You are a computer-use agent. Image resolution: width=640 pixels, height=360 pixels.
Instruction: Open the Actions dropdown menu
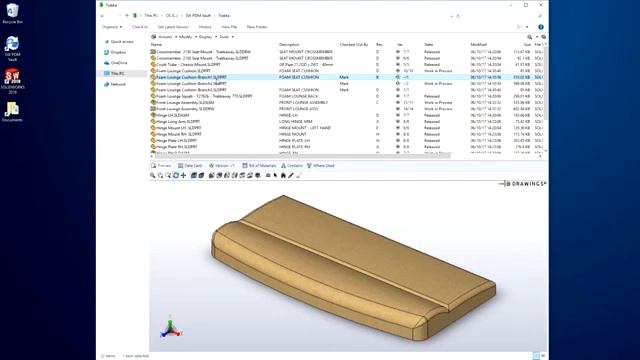[167, 37]
